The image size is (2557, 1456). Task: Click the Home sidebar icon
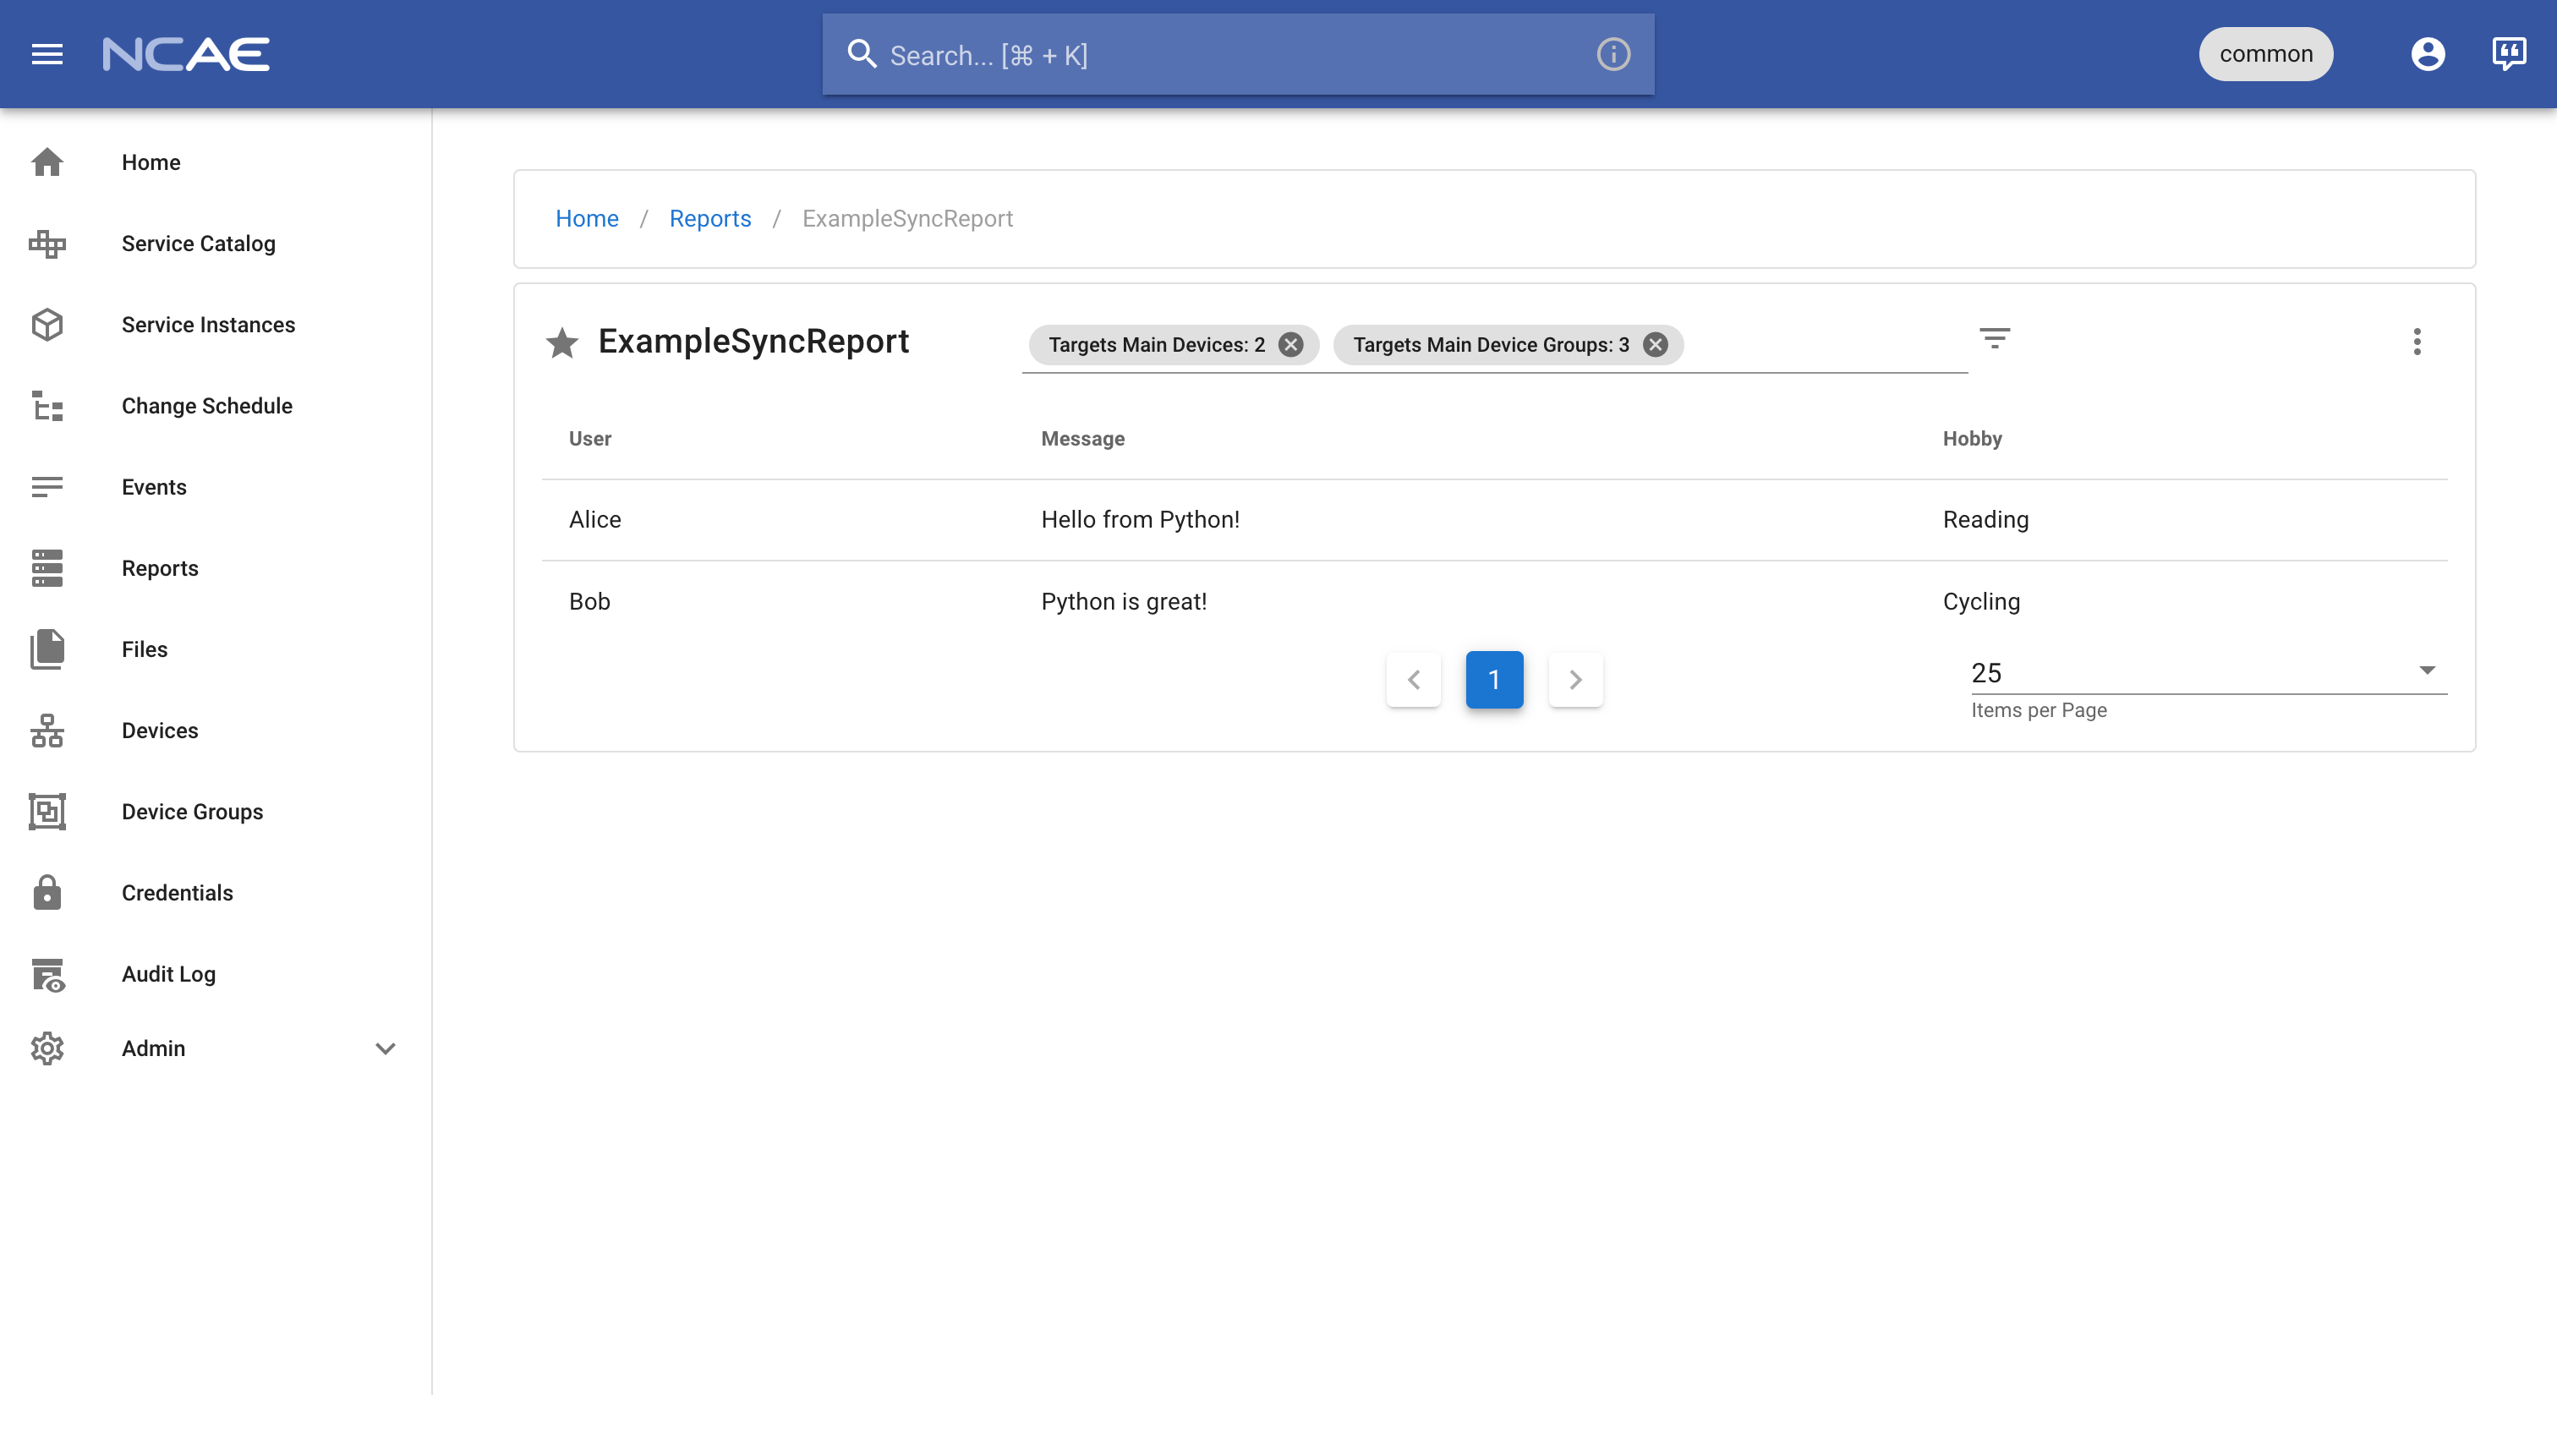pyautogui.click(x=47, y=162)
